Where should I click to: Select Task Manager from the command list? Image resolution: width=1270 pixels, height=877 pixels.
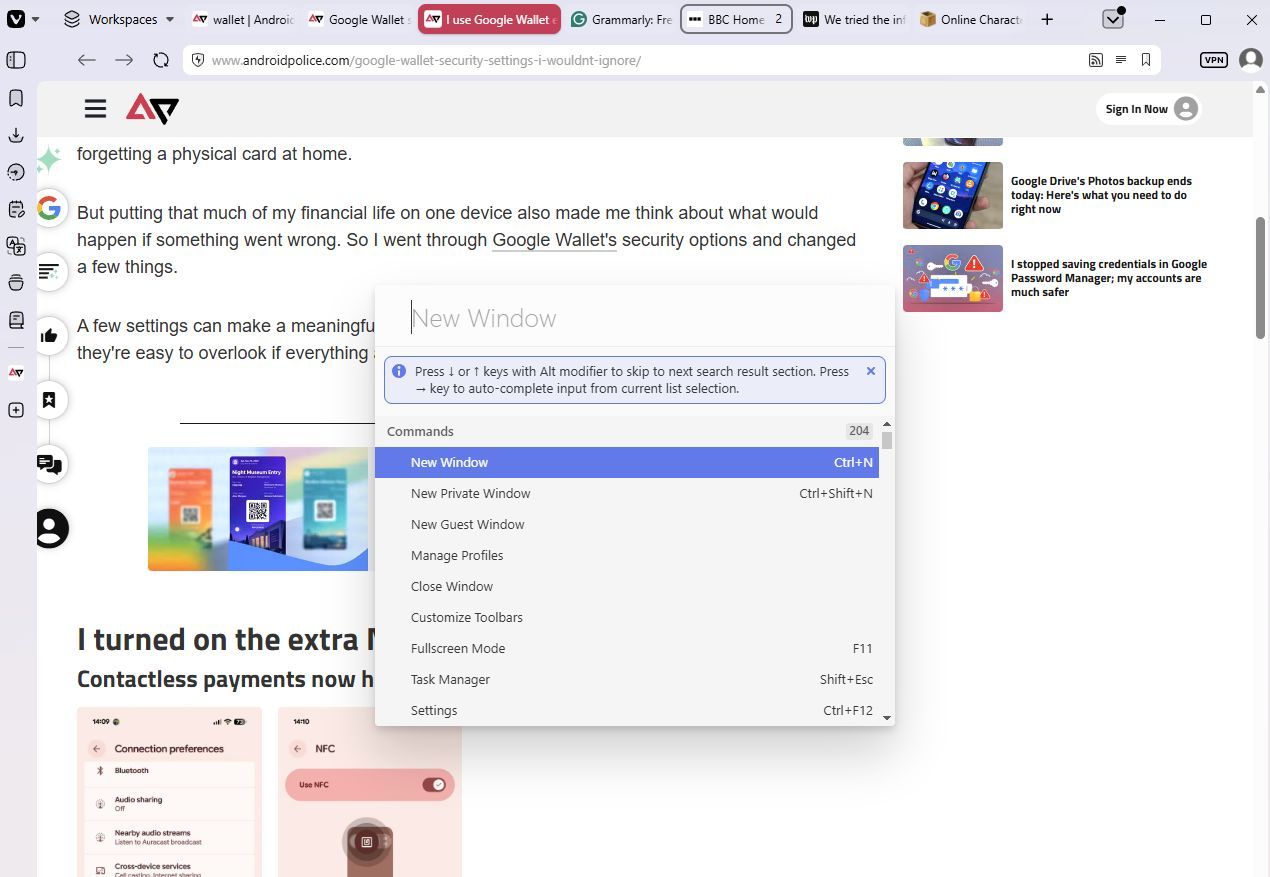(x=627, y=679)
